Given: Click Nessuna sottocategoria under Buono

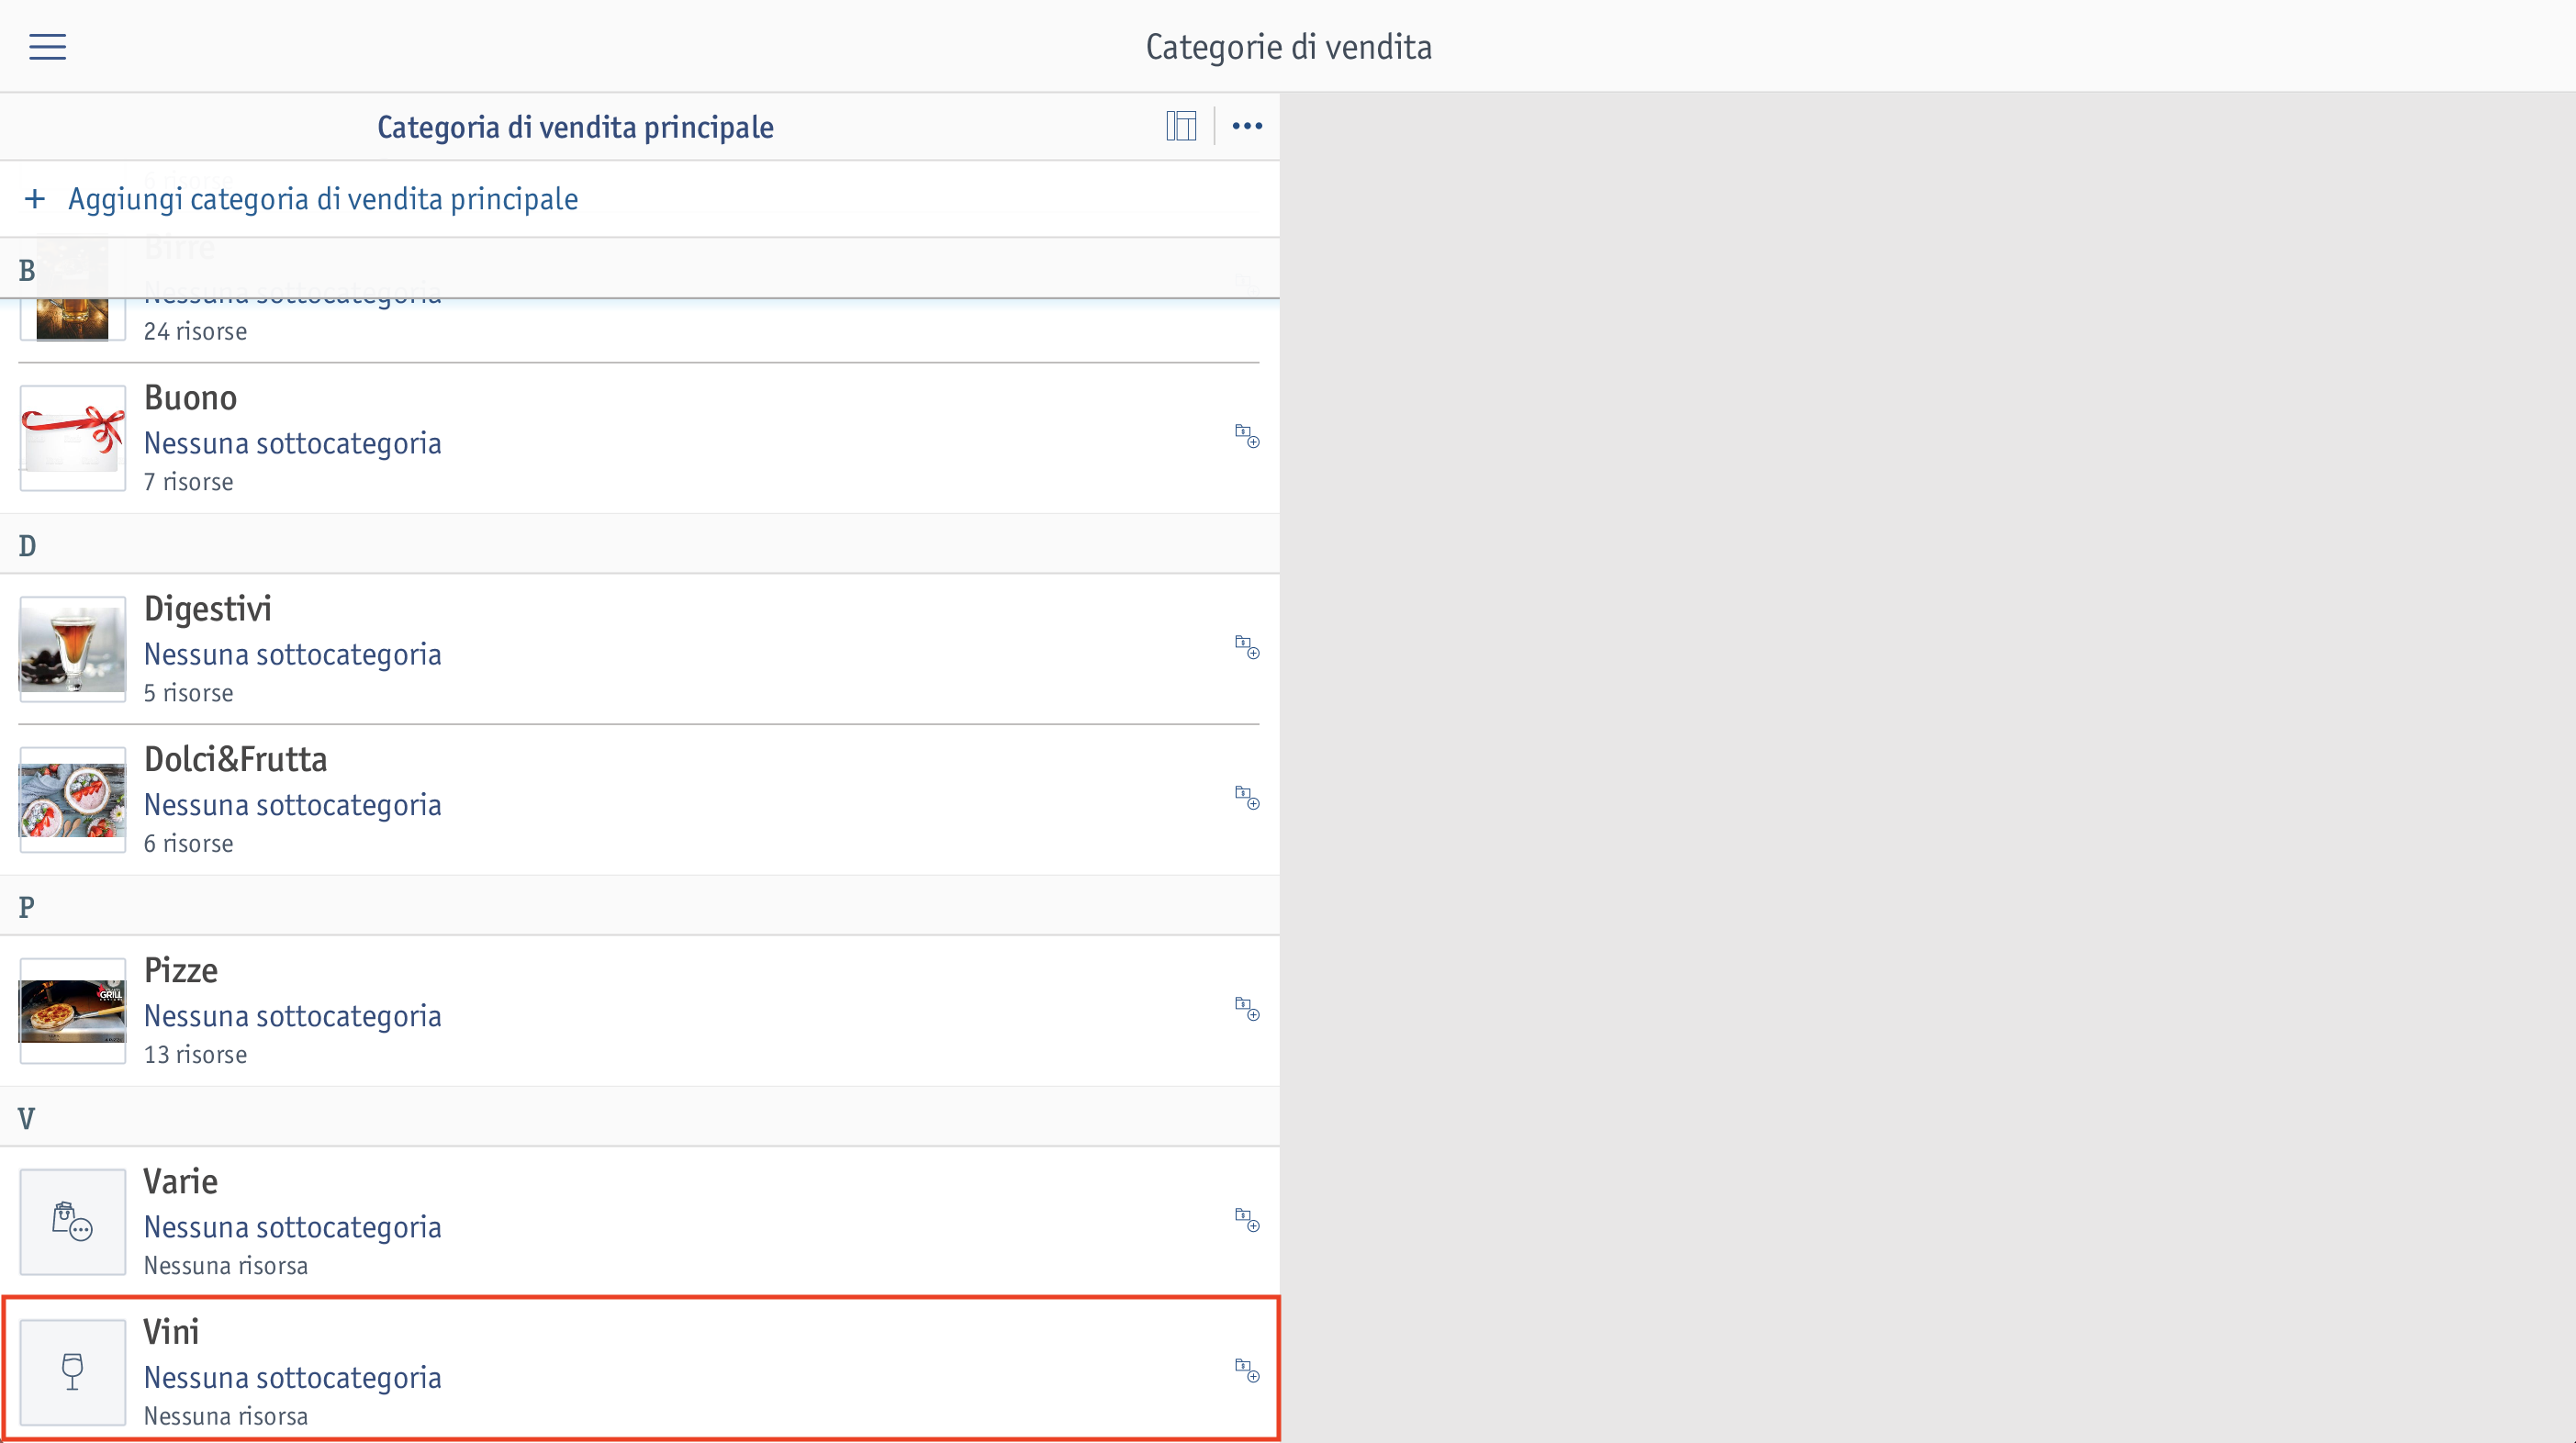Looking at the screenshot, I should click(x=293, y=443).
